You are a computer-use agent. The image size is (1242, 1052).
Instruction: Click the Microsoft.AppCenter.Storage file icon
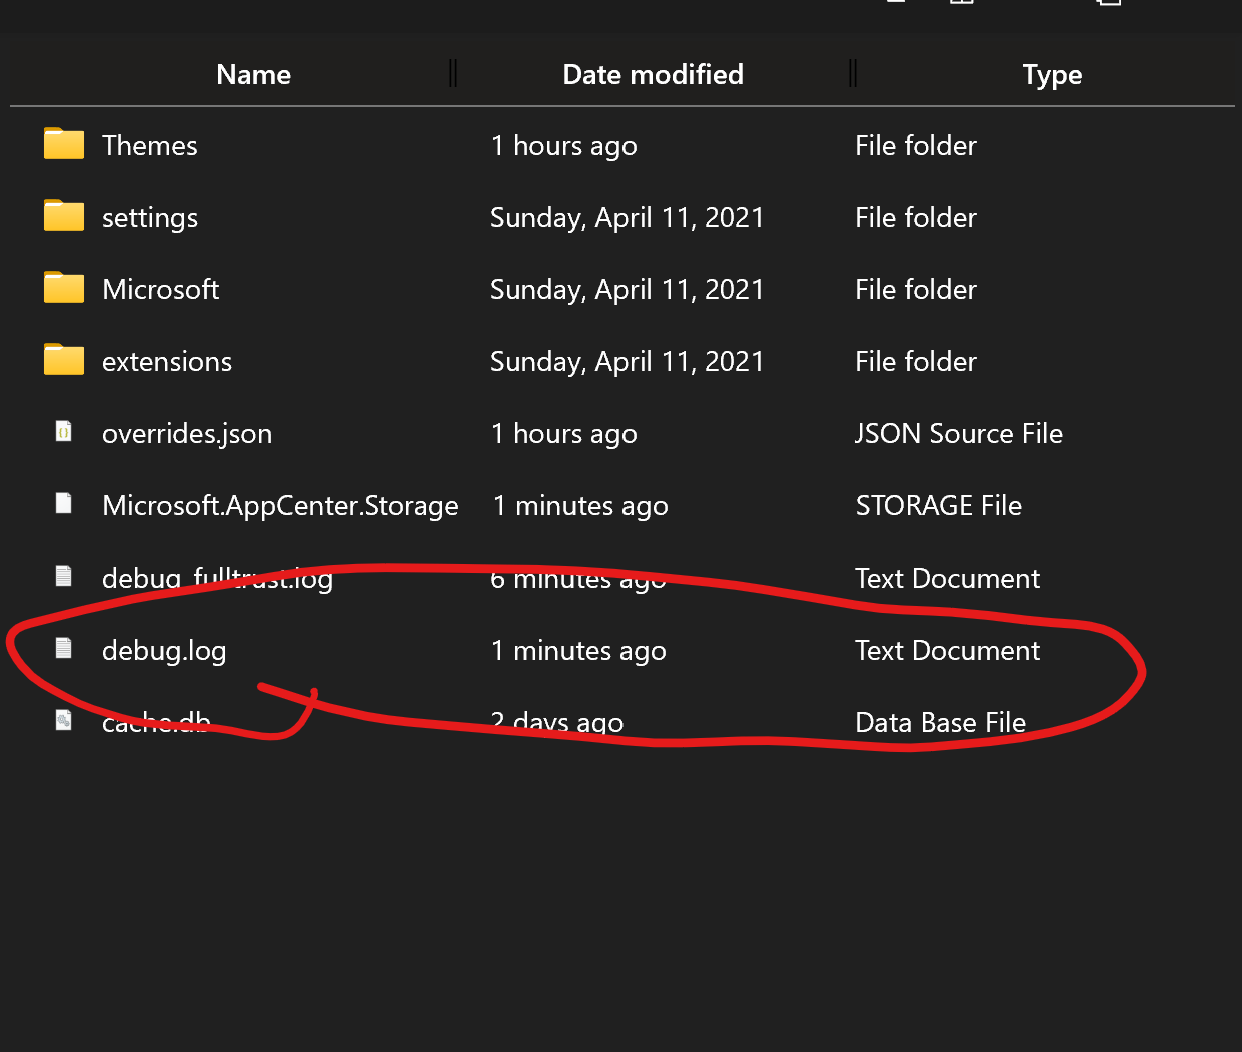point(63,504)
